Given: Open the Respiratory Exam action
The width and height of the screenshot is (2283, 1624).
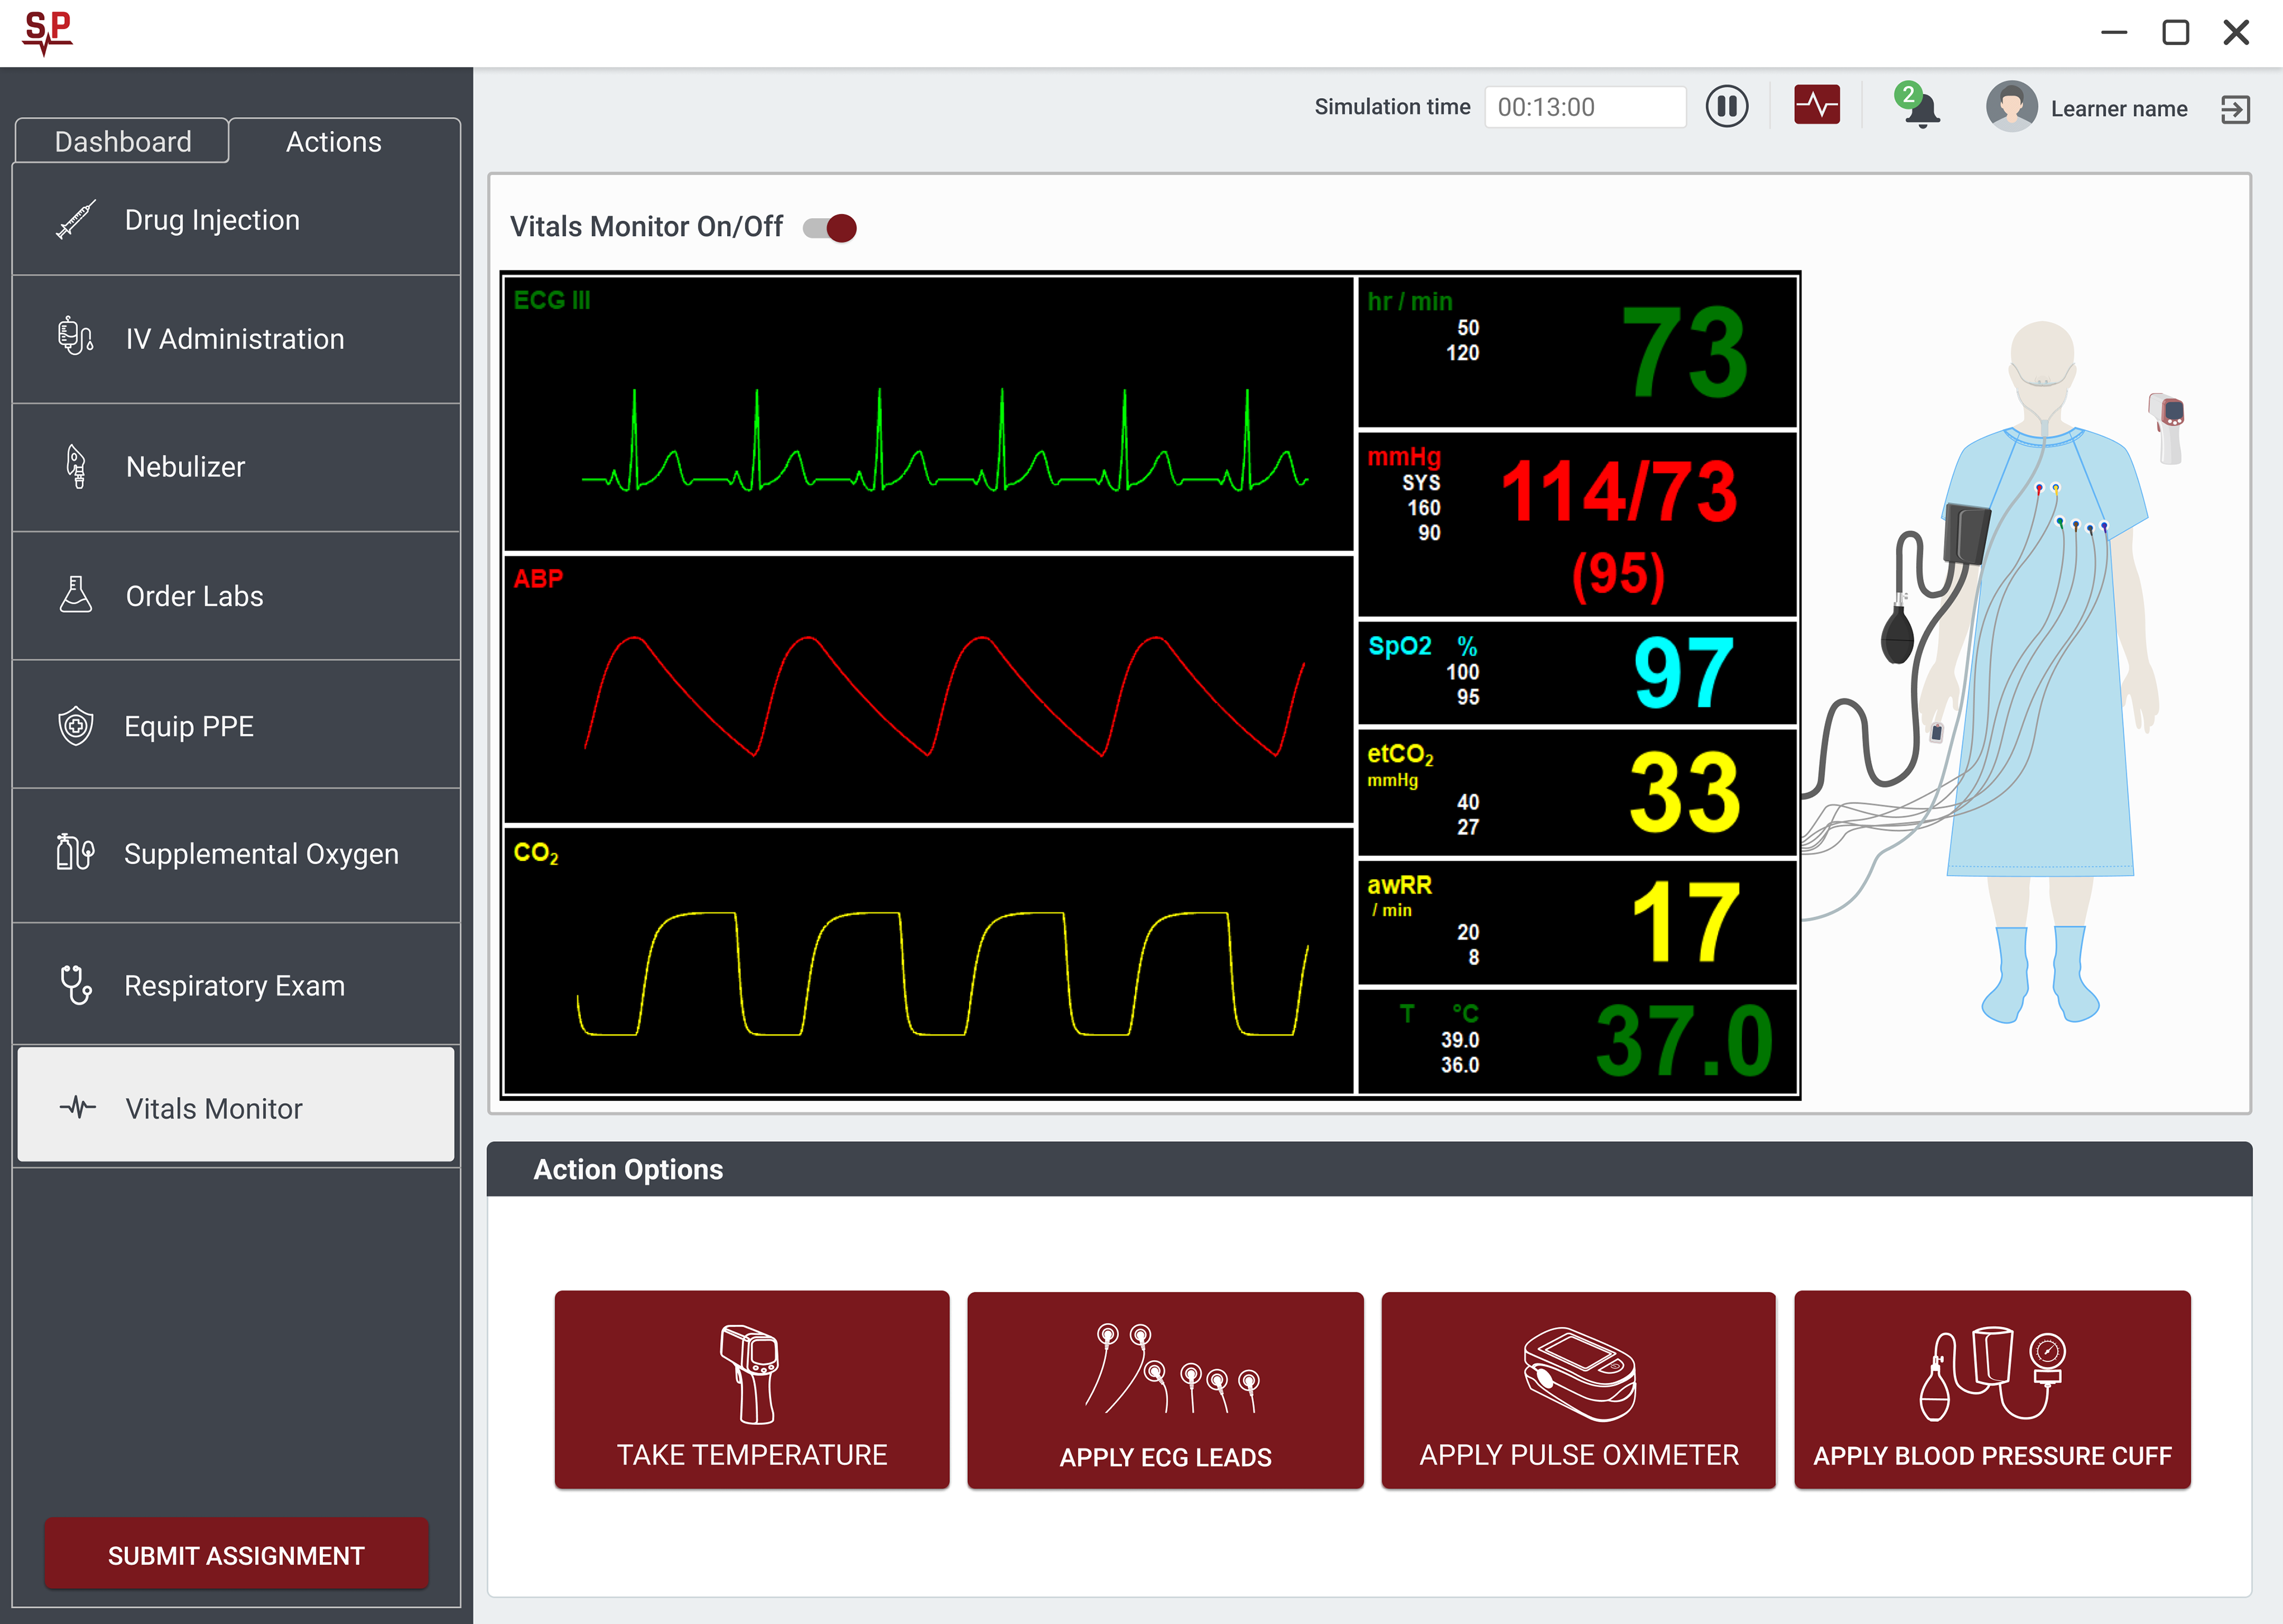Looking at the screenshot, I should (x=236, y=985).
